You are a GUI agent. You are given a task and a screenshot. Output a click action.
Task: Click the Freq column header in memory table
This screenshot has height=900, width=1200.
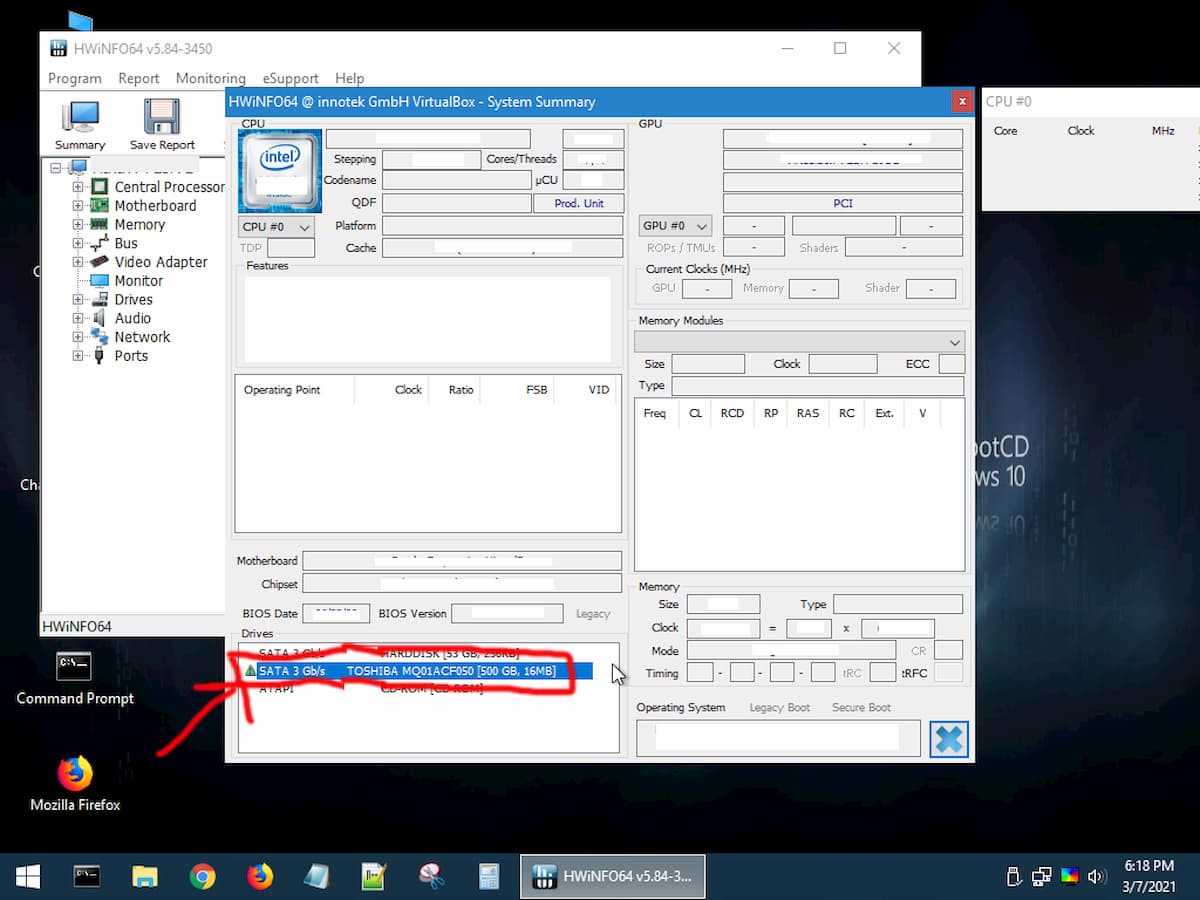coord(655,413)
